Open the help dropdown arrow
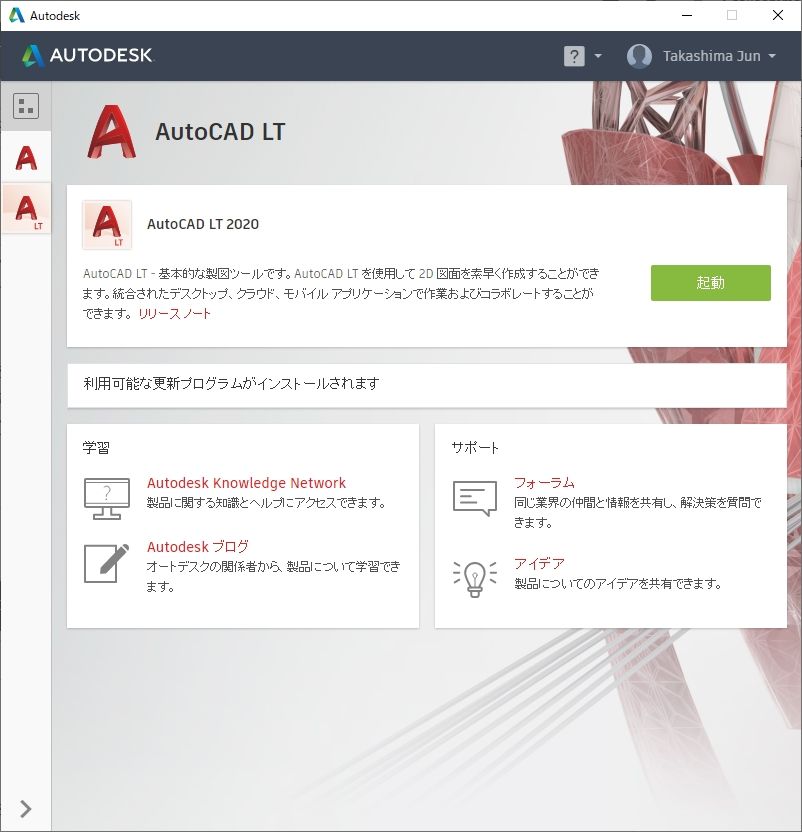 coord(598,56)
